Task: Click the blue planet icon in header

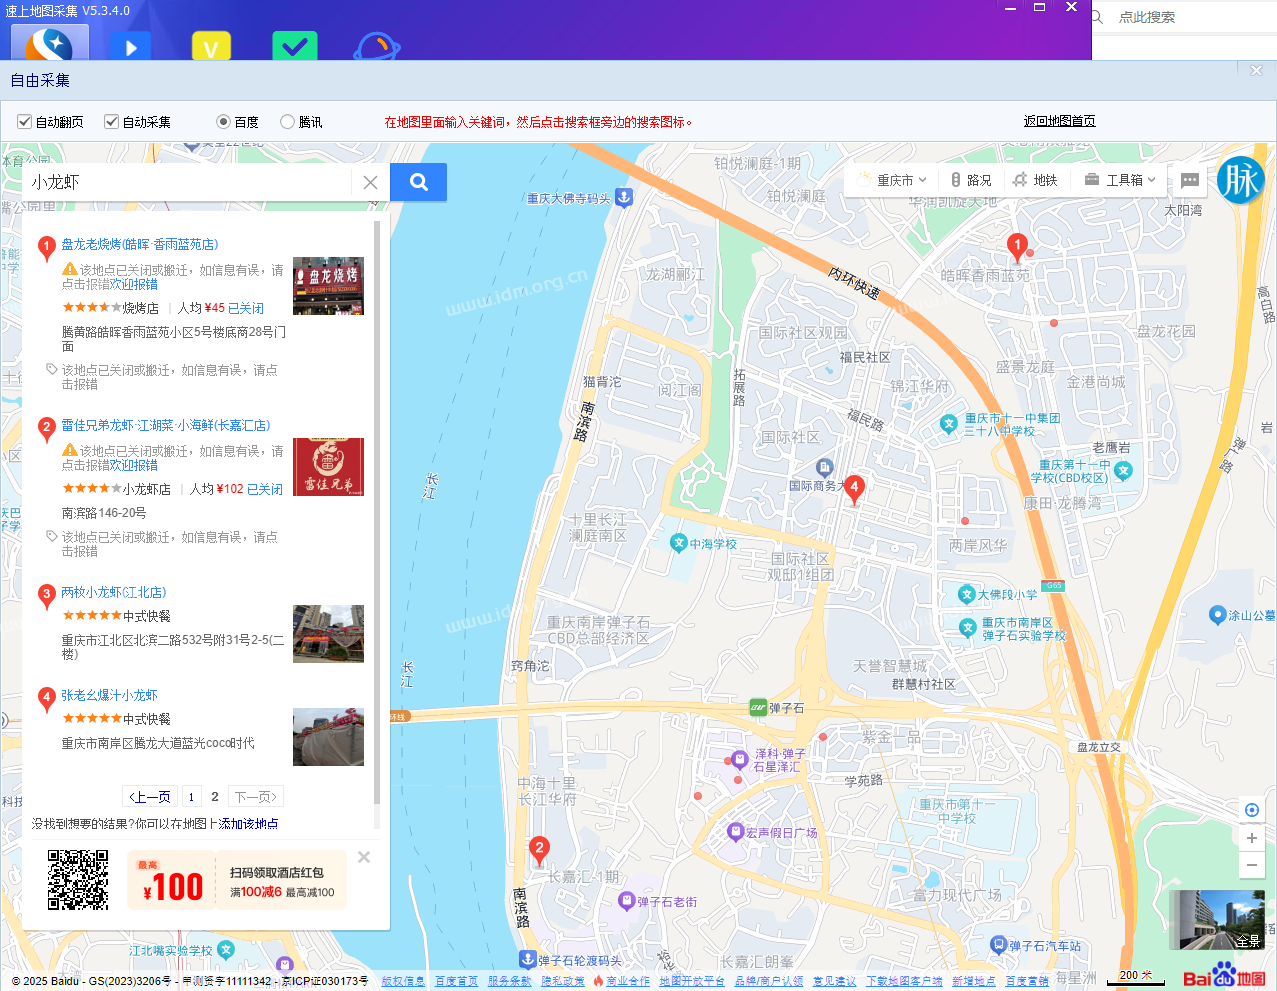Action: (377, 47)
